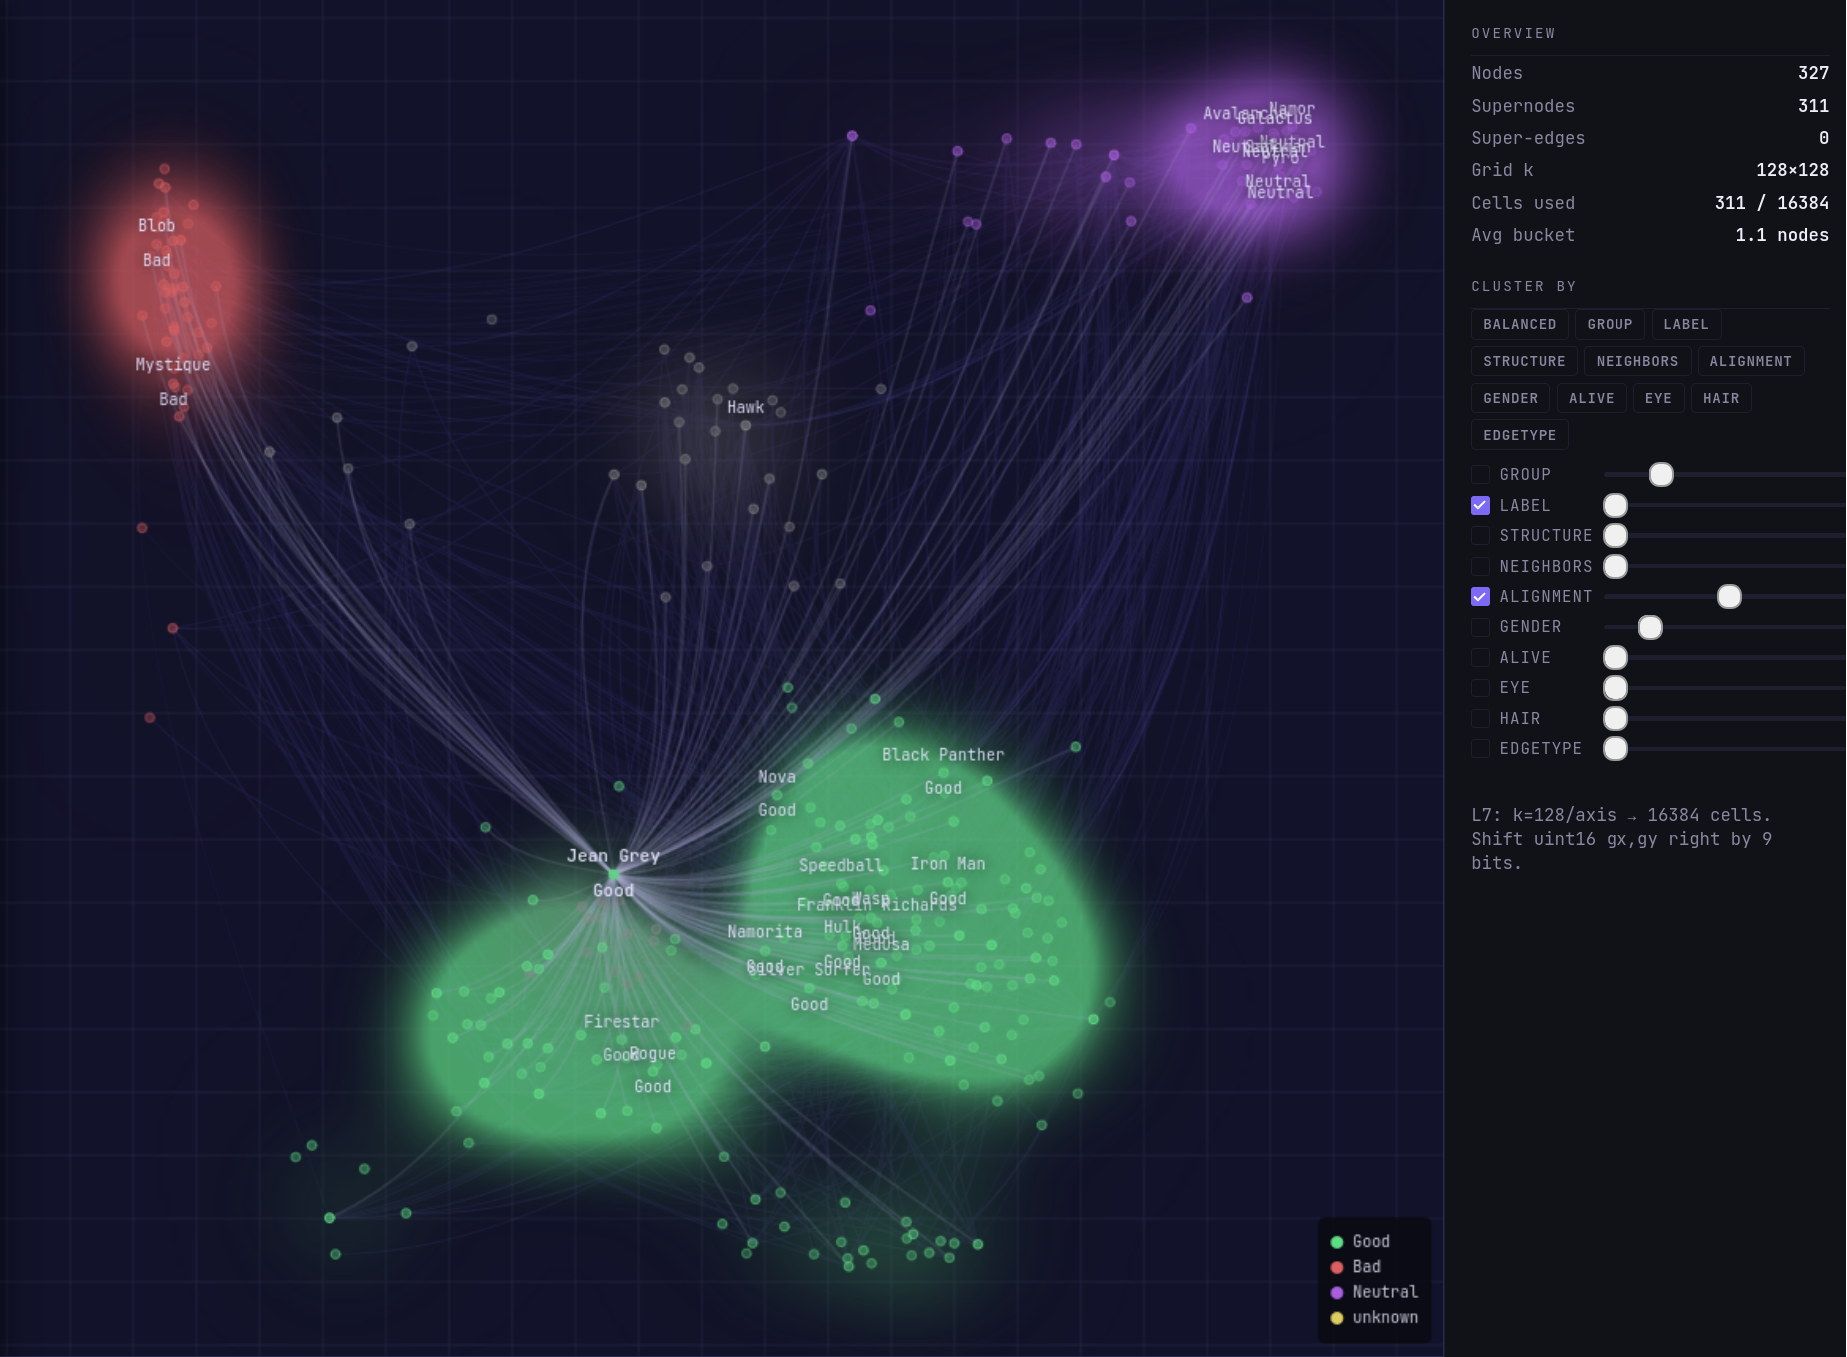Click the GROUP weight slider handle
1847x1357 pixels.
point(1660,475)
